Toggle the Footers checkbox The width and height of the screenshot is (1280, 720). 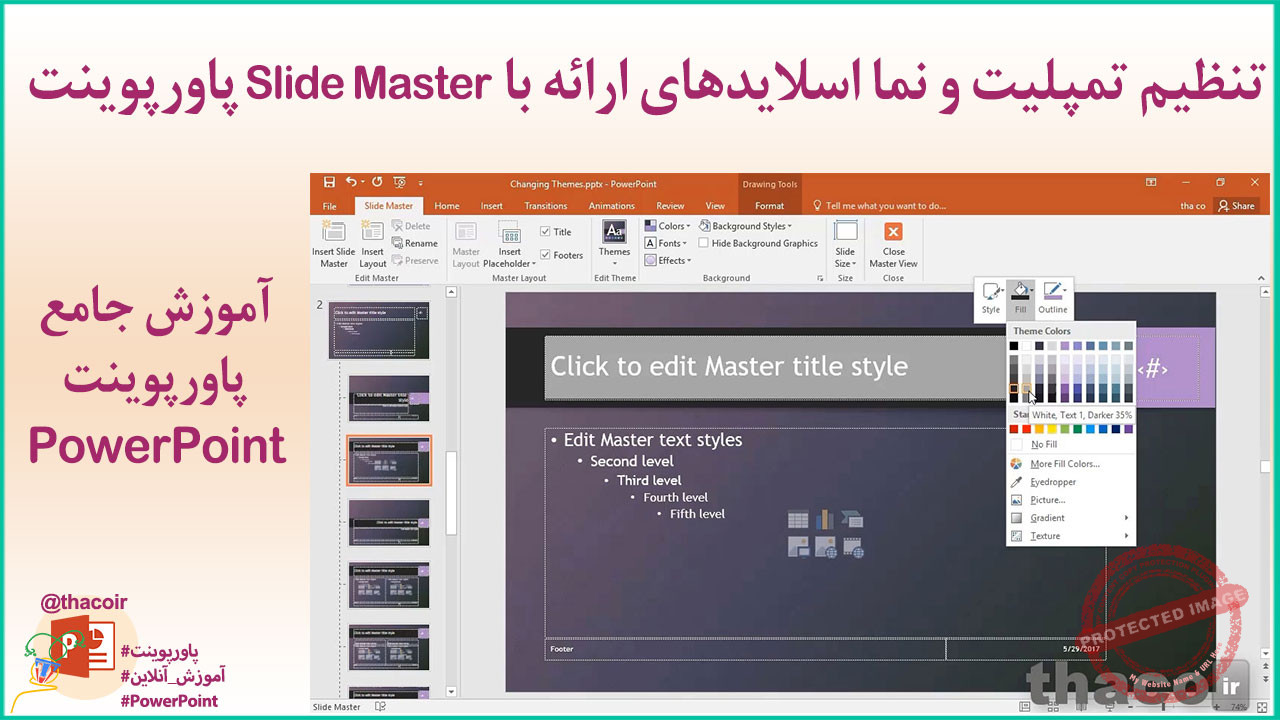546,255
